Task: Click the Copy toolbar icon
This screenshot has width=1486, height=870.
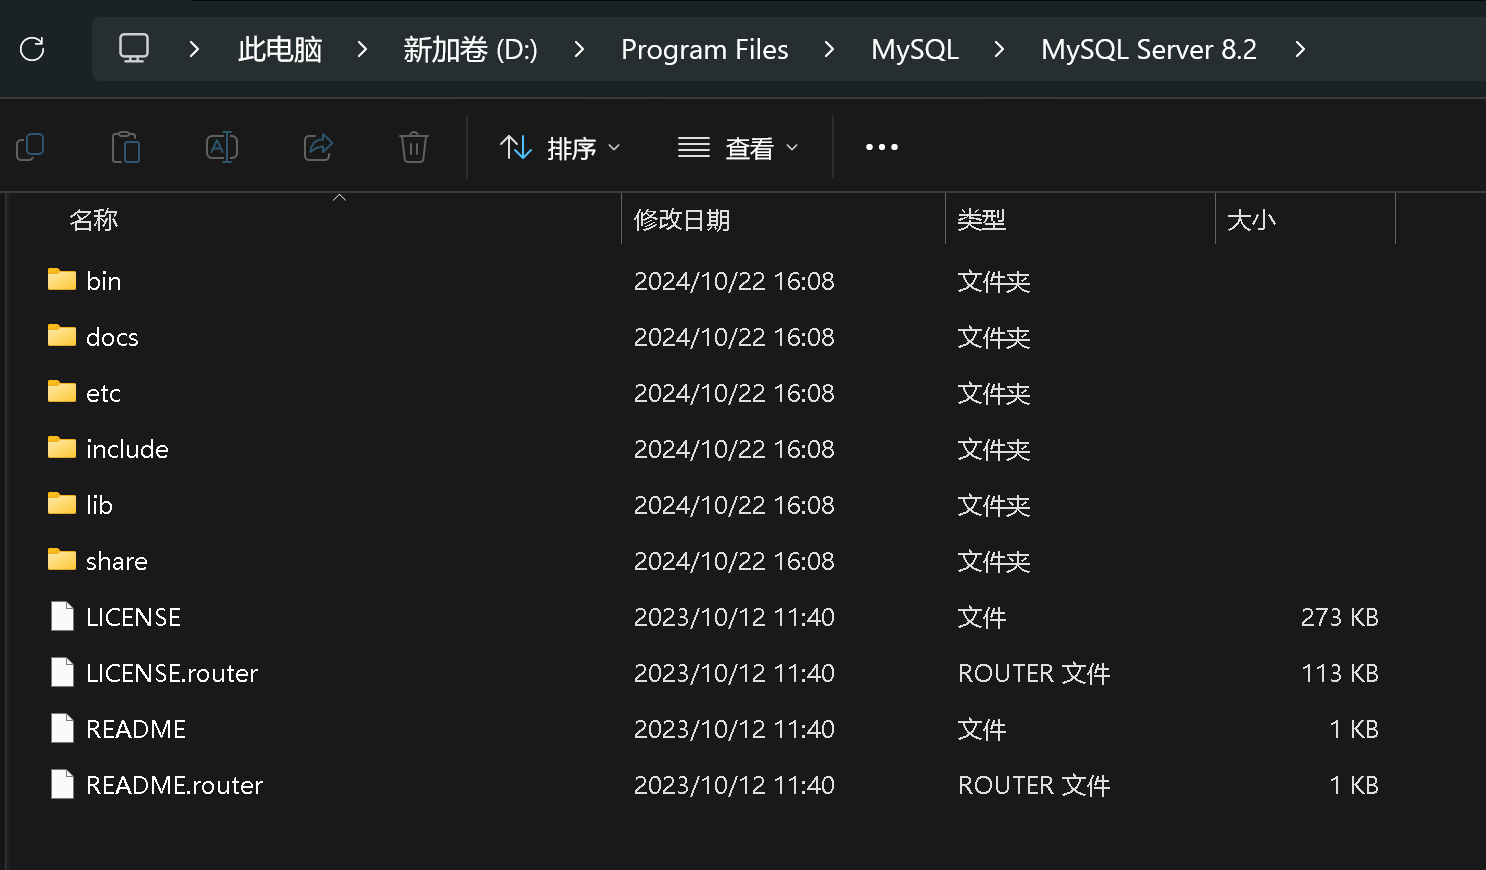Action: pos(31,148)
